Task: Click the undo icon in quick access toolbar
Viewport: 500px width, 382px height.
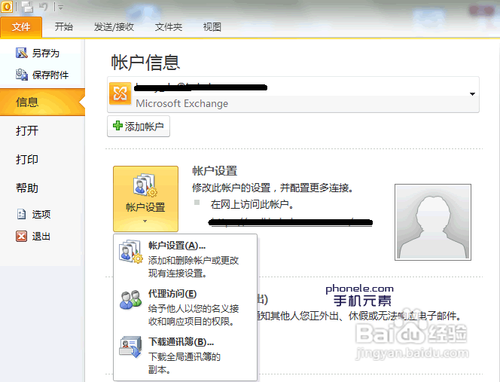Action: pyautogui.click(x=43, y=7)
